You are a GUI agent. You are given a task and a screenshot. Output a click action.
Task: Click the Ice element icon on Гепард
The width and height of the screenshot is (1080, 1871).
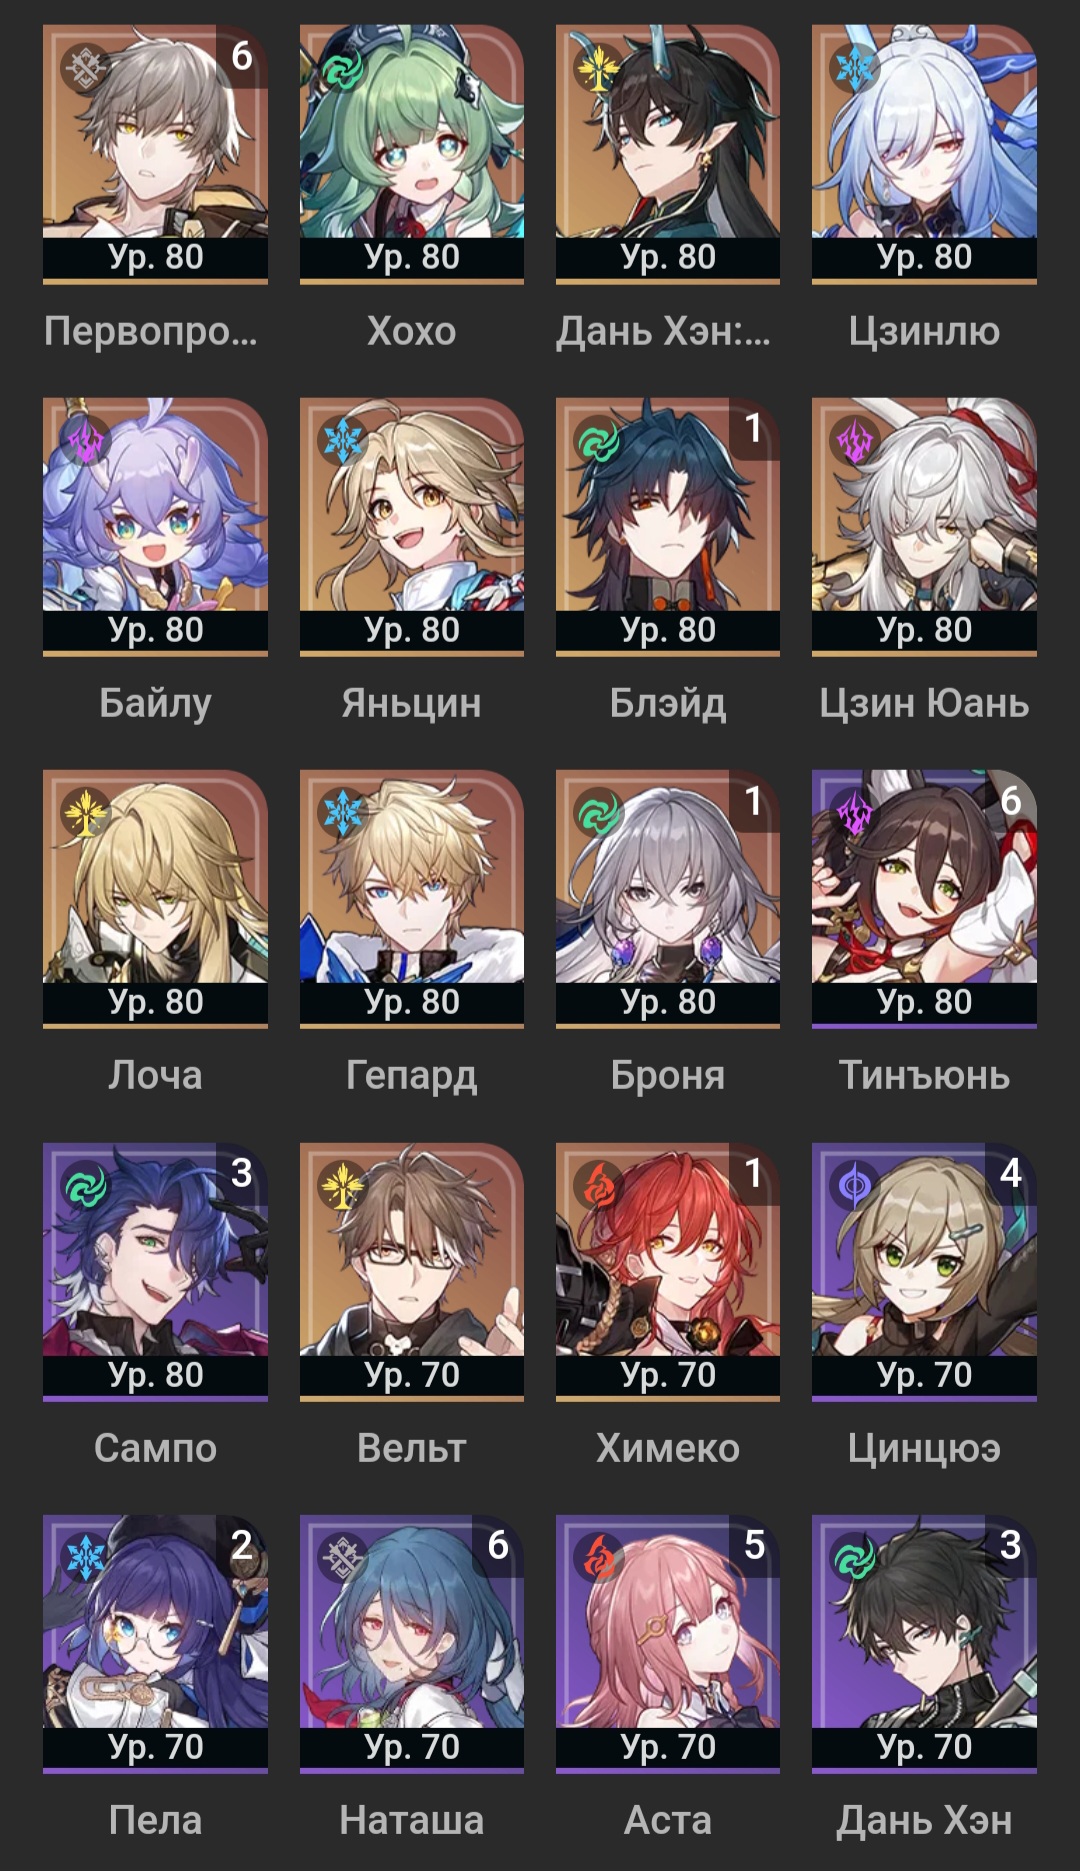pyautogui.click(x=342, y=812)
